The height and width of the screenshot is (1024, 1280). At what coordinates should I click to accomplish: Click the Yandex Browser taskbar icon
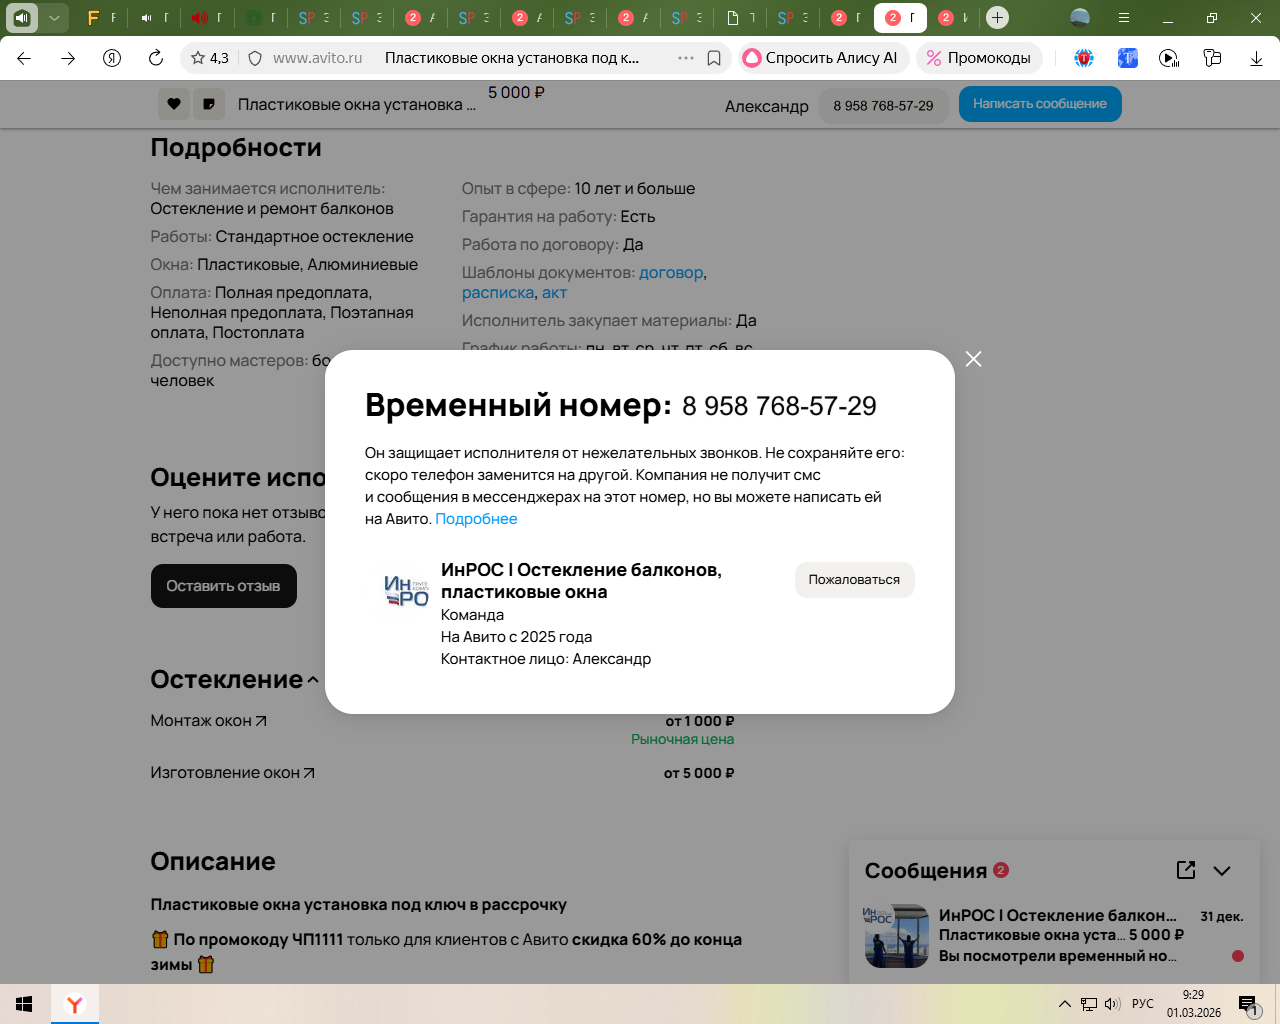point(75,1004)
